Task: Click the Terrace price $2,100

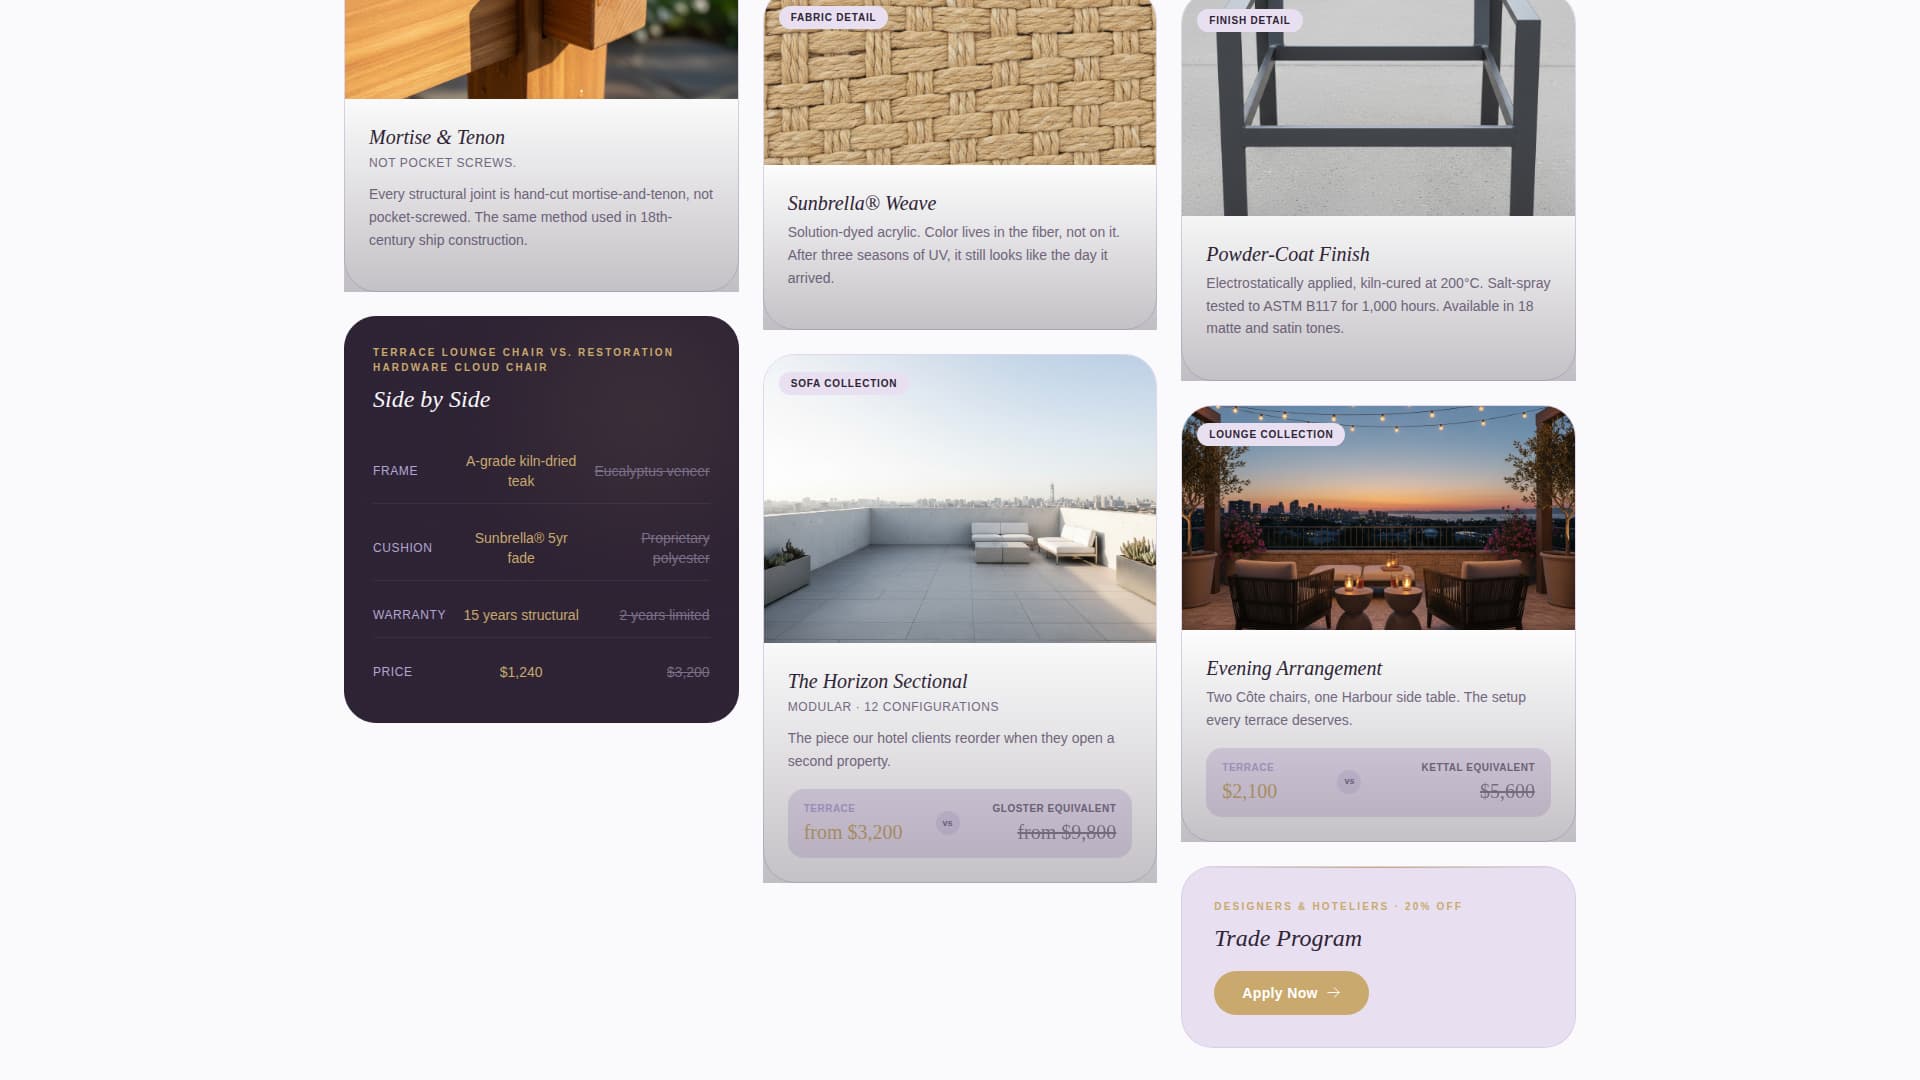Action: click(x=1249, y=791)
